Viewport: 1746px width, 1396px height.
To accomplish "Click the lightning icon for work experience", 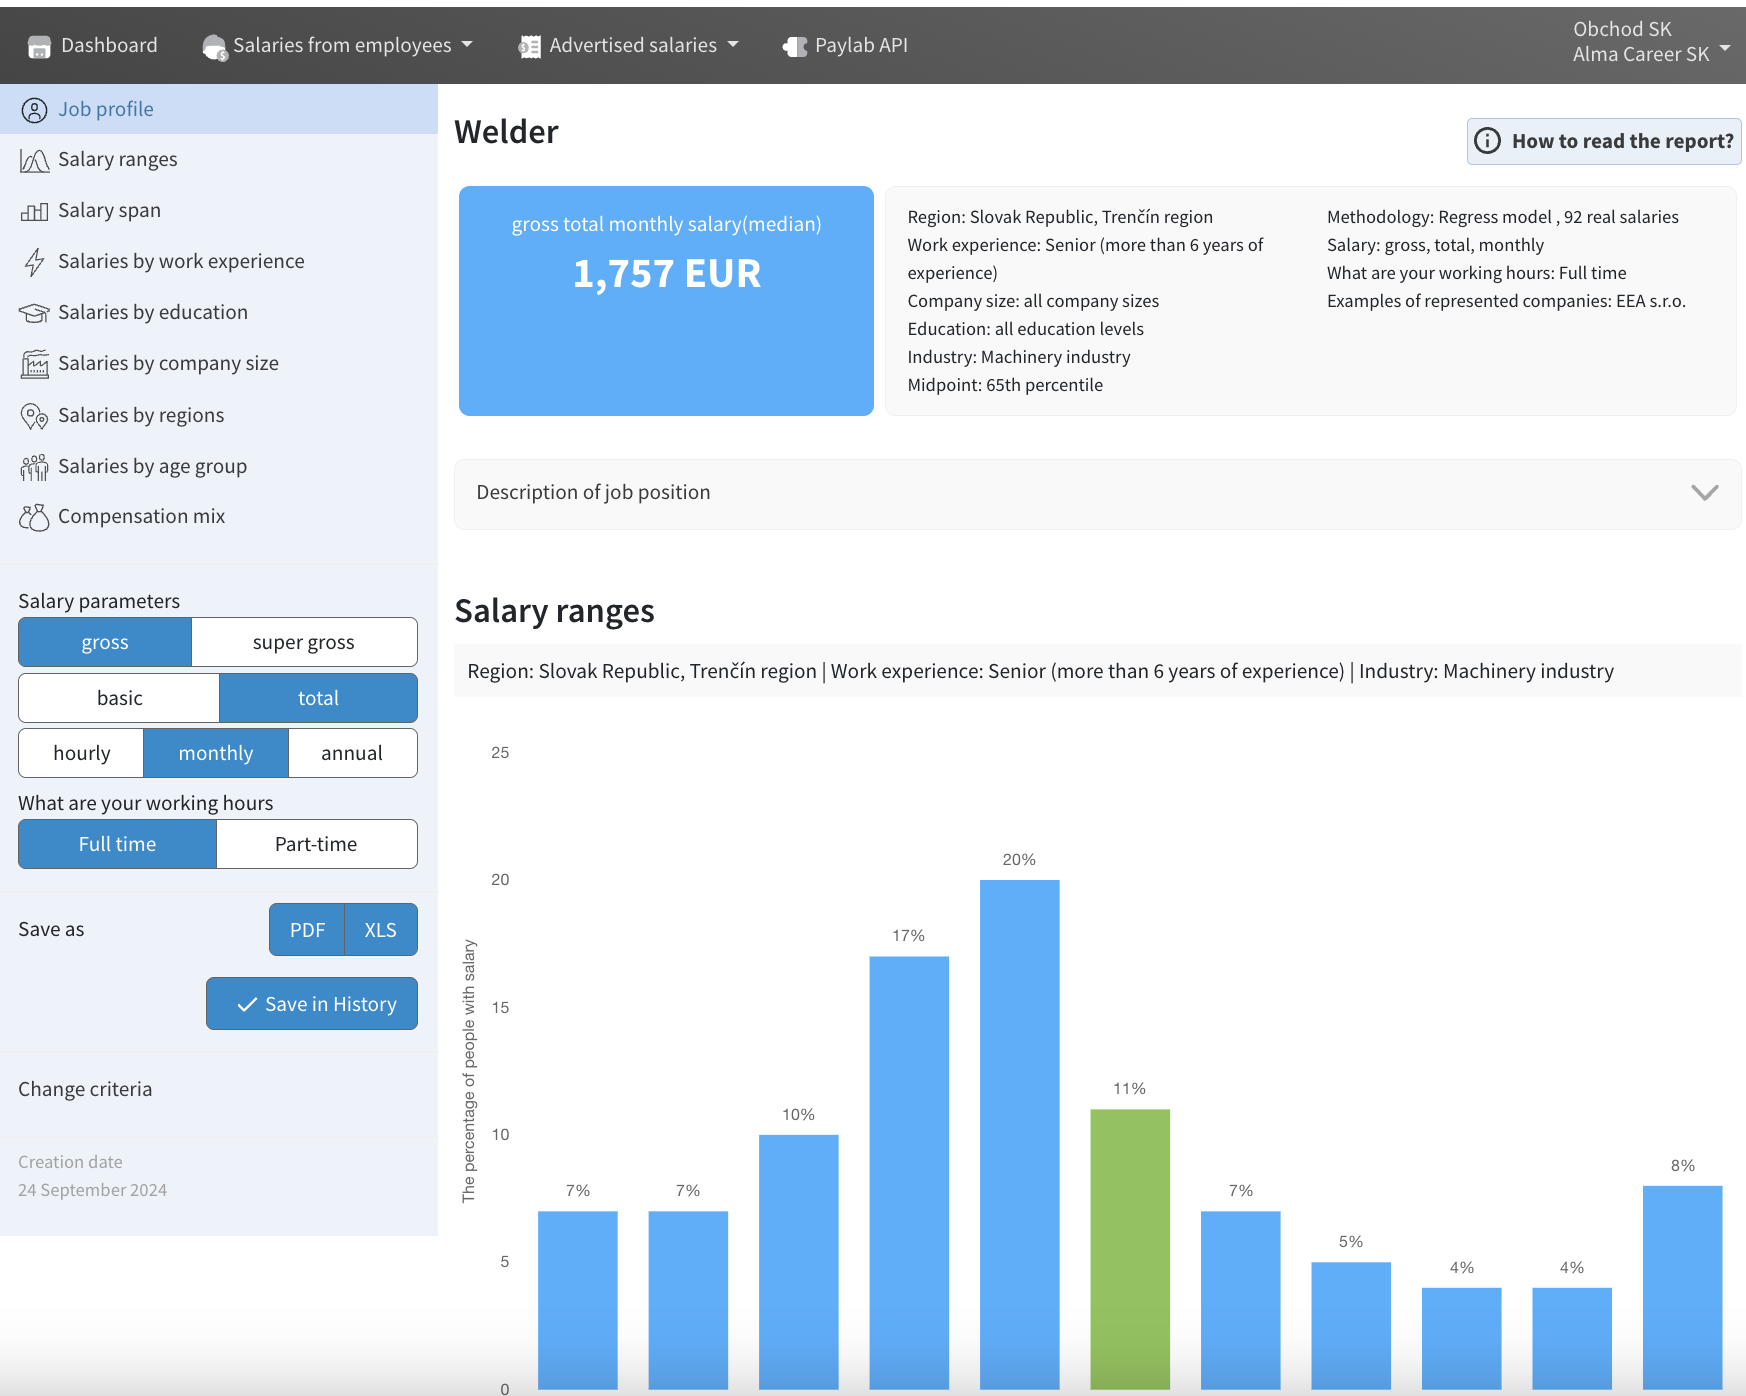I will coord(34,262).
